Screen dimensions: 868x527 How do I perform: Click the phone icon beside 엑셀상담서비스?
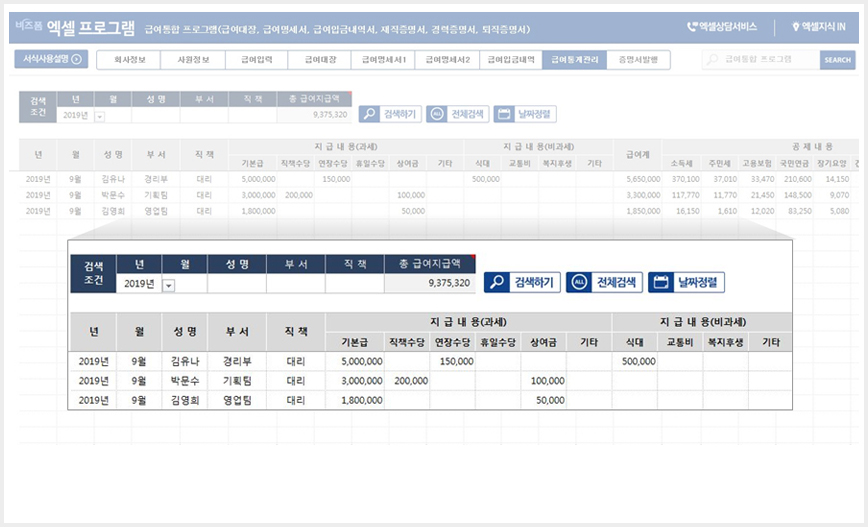coord(692,27)
